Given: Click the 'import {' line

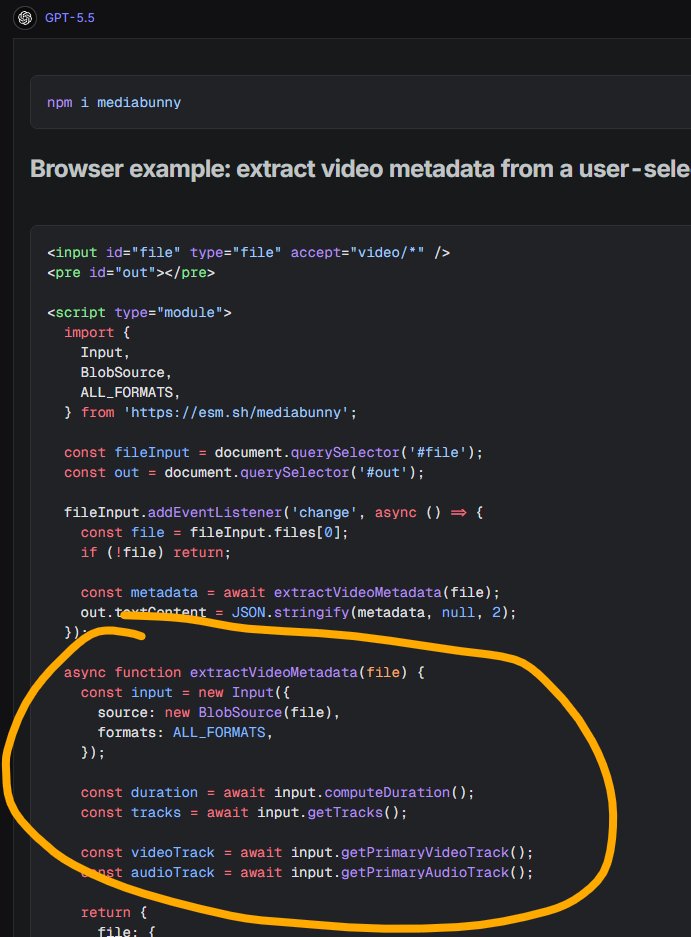Looking at the screenshot, I should (x=97, y=332).
